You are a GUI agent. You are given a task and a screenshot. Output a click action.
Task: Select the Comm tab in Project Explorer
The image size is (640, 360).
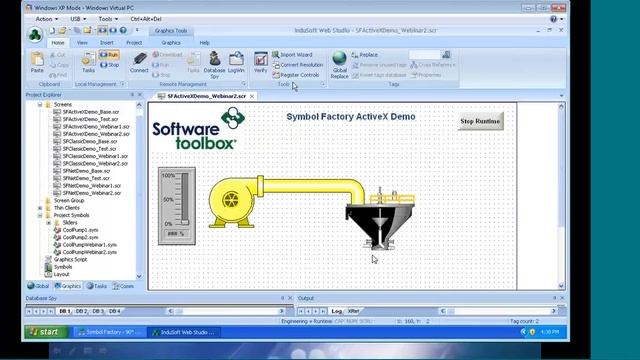[x=123, y=286]
